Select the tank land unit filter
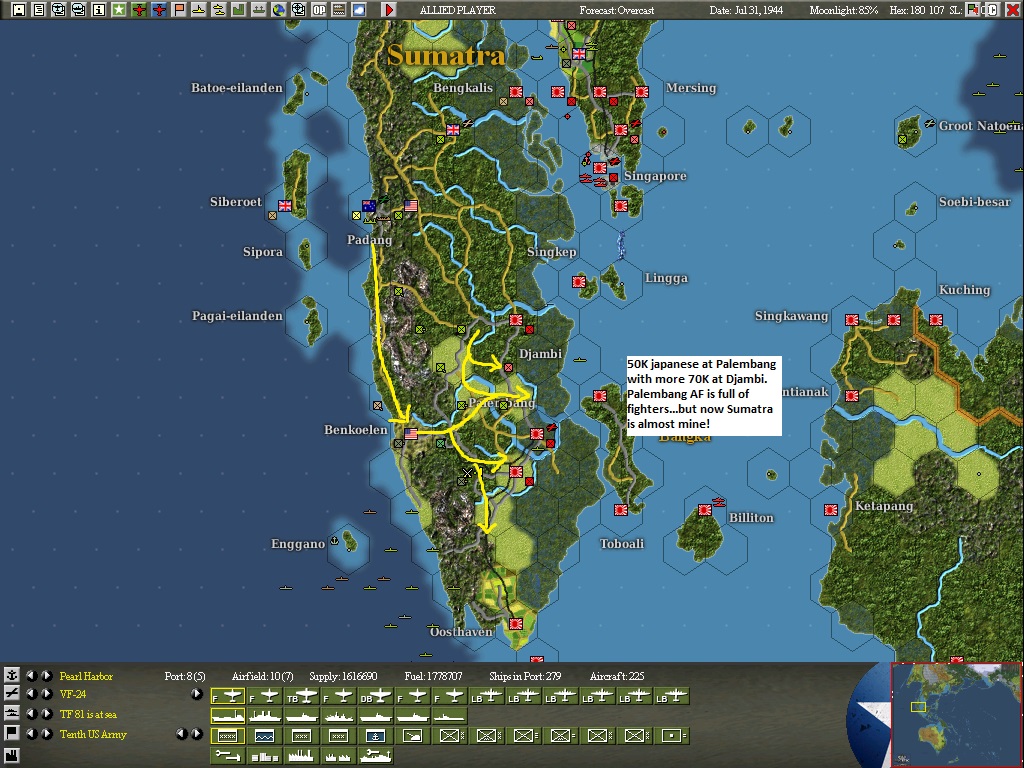The image size is (1024, 768). (x=412, y=736)
